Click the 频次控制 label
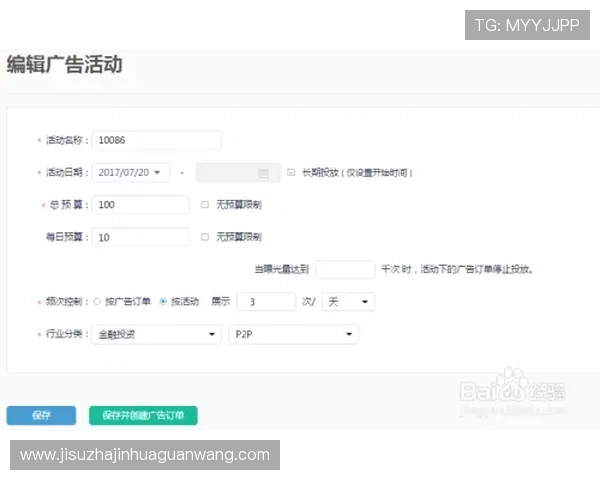 [x=64, y=302]
